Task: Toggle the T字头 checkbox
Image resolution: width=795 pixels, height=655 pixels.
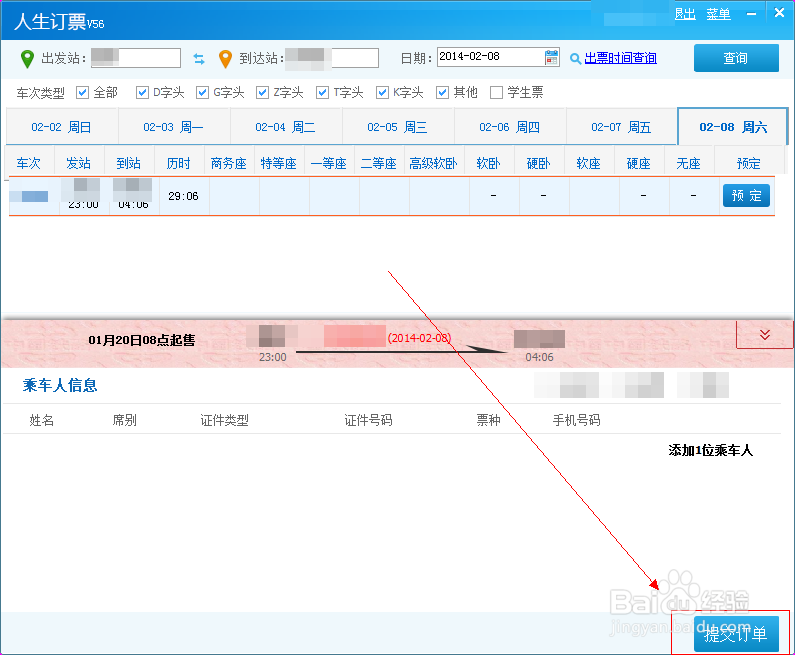Action: click(322, 92)
